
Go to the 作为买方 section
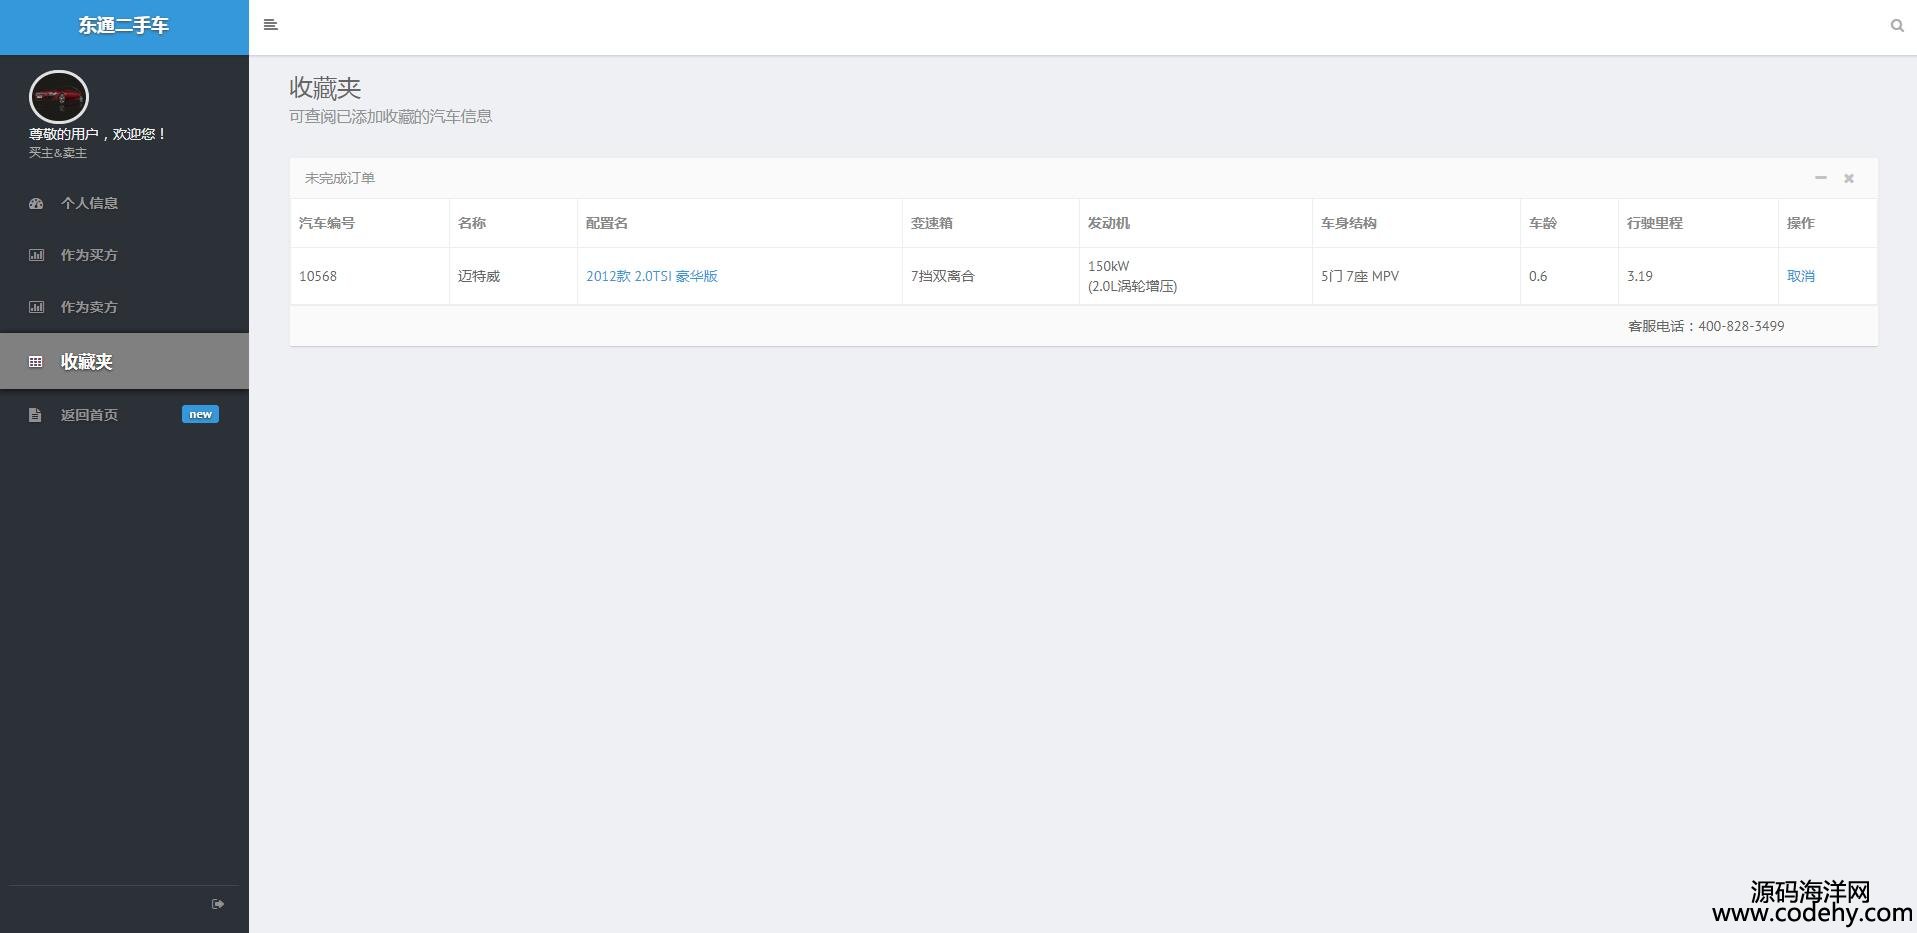89,255
